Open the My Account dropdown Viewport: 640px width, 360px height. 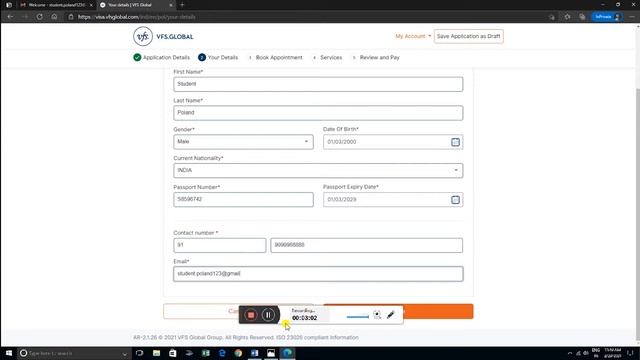[413, 36]
